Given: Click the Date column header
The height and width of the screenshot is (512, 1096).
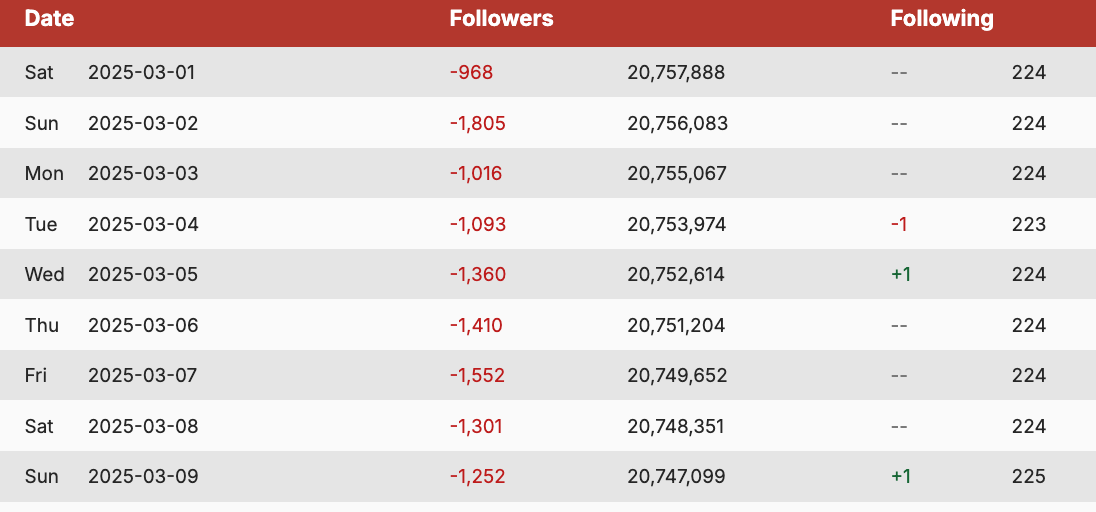Looking at the screenshot, I should coord(49,19).
